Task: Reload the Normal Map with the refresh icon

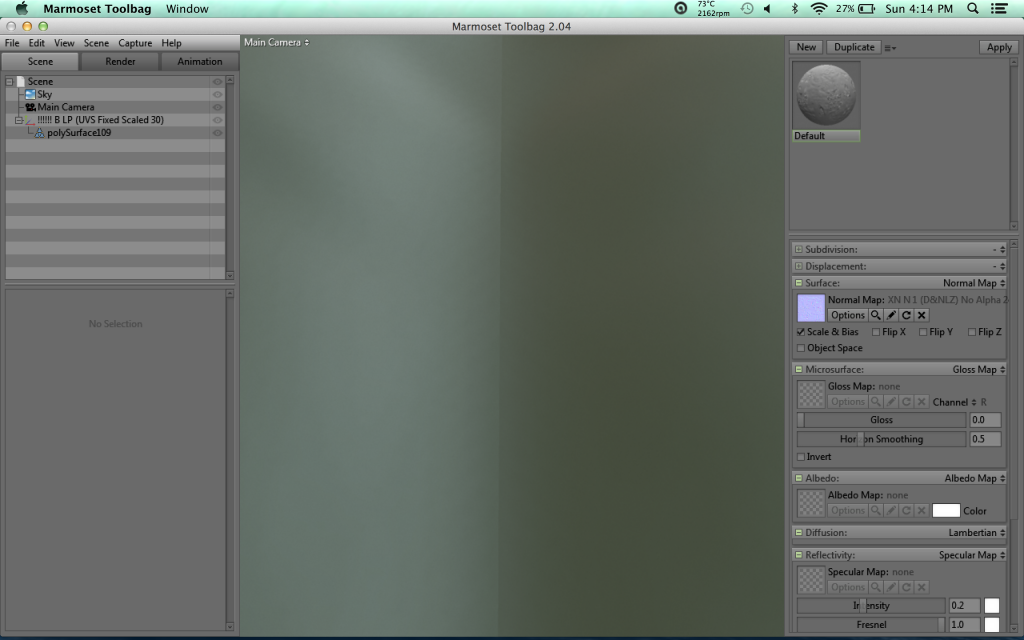Action: point(907,315)
